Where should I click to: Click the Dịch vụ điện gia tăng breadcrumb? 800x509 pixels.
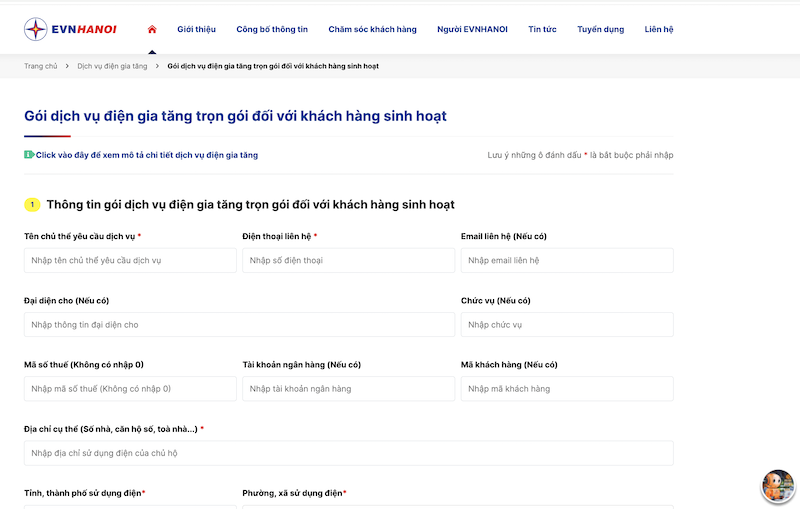pos(112,66)
